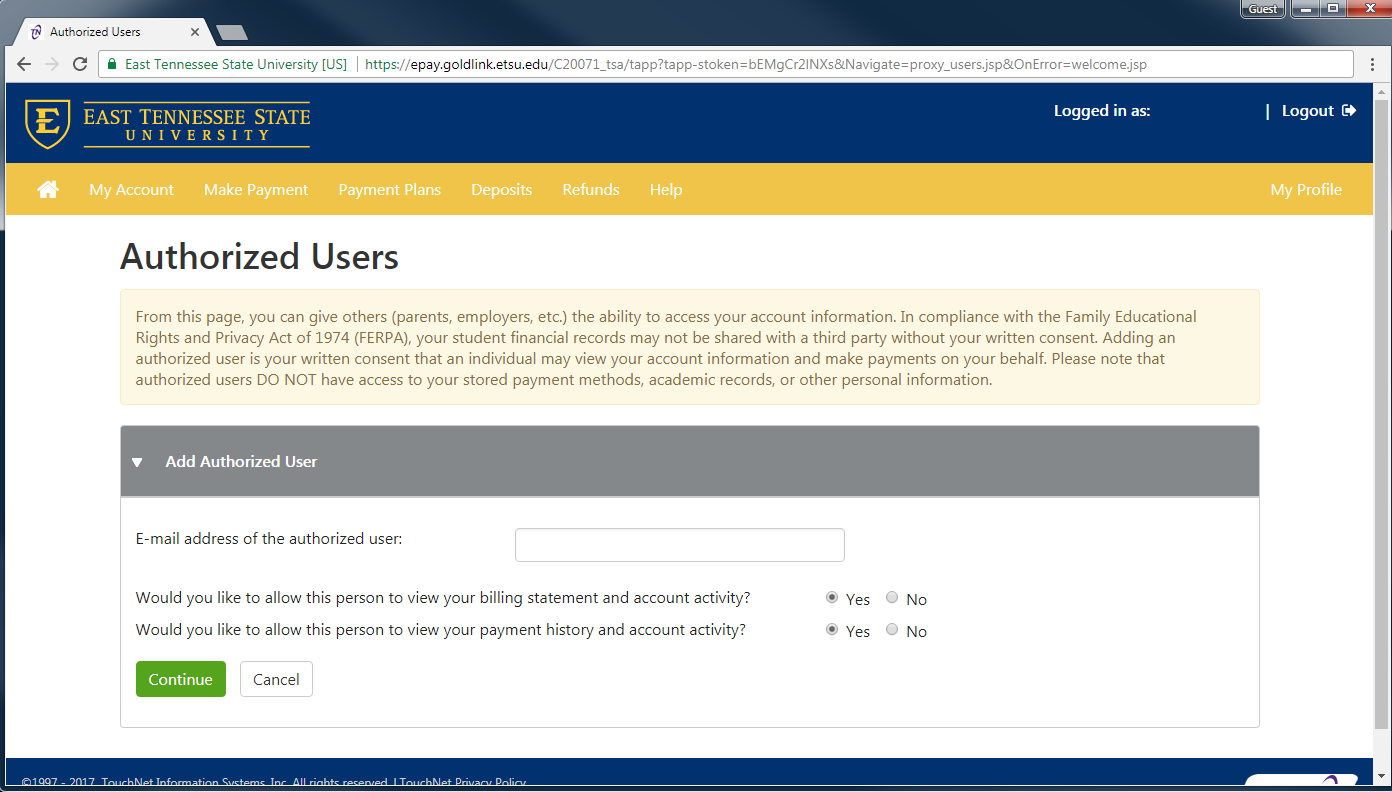
Task: Open the Payment Plans menu item
Action: 389,189
